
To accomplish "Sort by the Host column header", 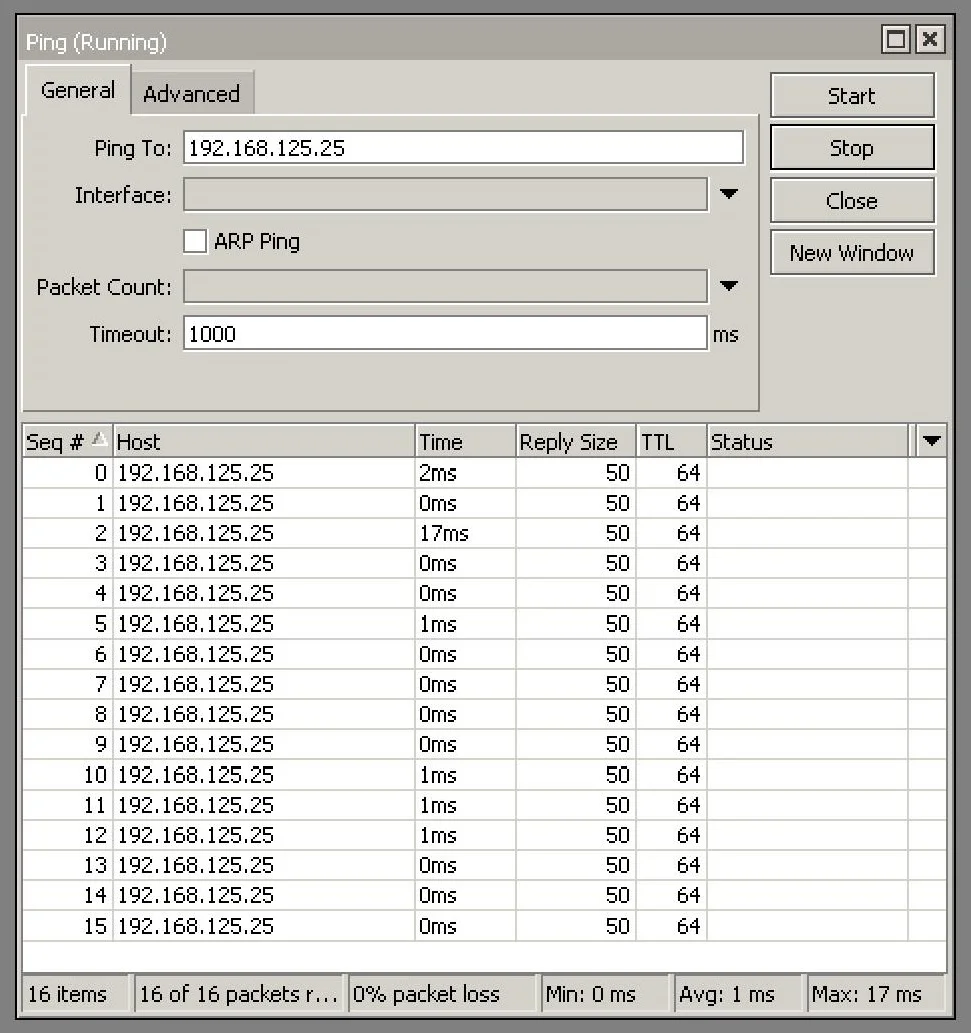I will (264, 442).
